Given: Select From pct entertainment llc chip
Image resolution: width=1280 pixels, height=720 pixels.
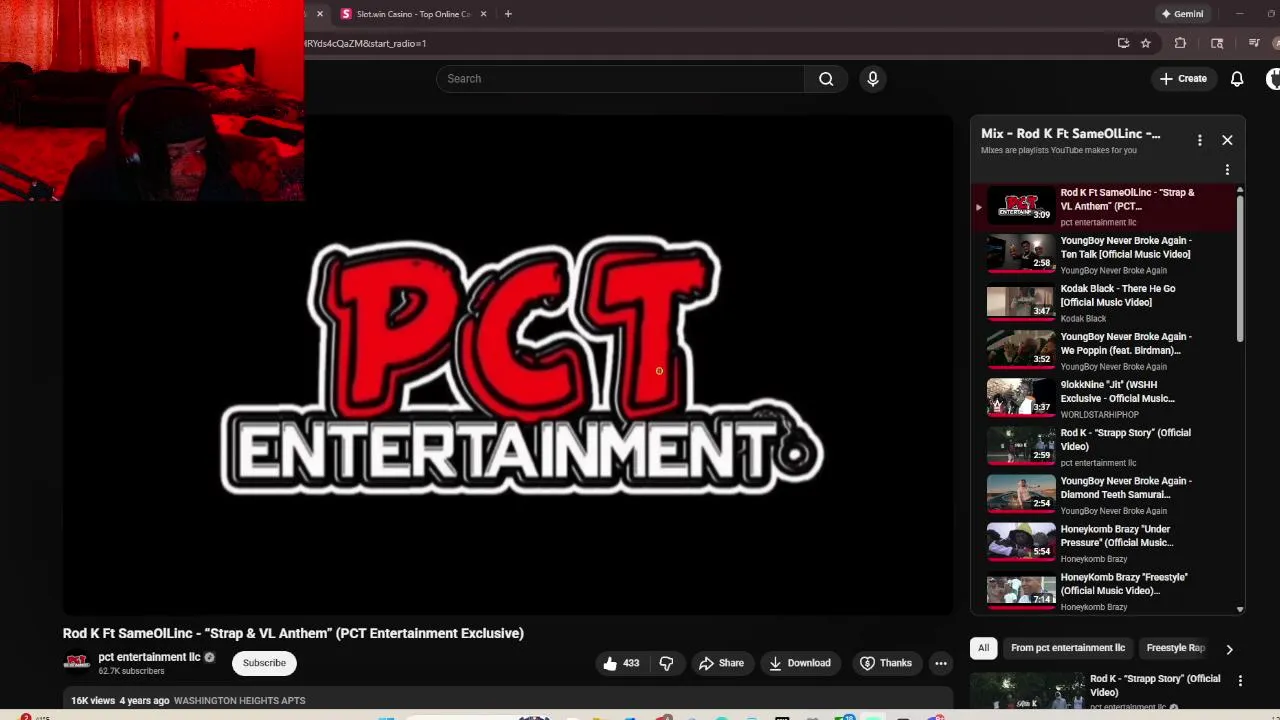Looking at the screenshot, I should (x=1068, y=648).
